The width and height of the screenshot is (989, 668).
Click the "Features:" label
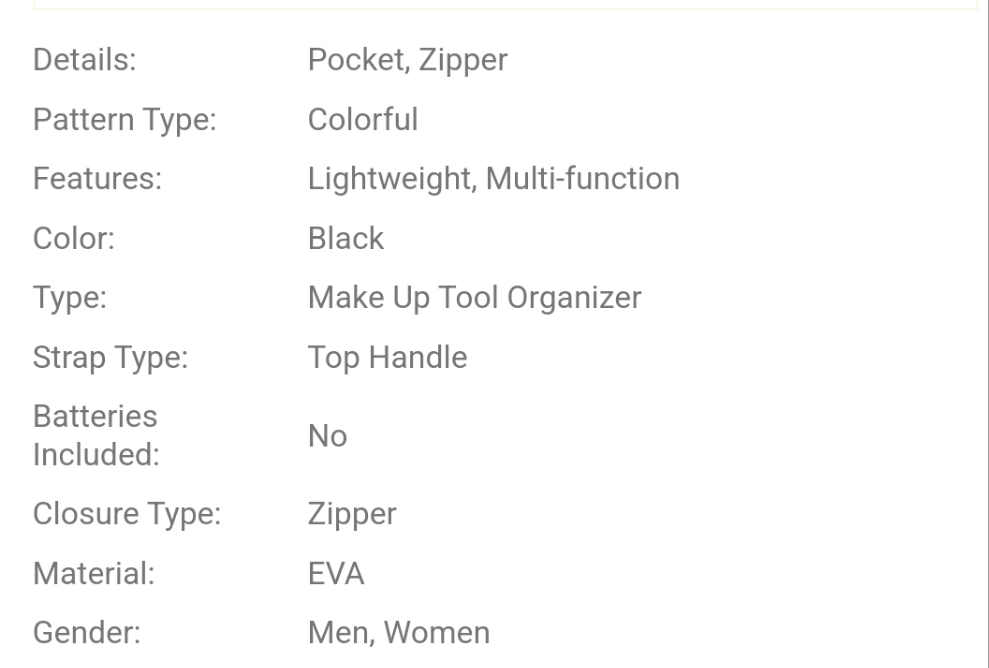[x=98, y=180]
